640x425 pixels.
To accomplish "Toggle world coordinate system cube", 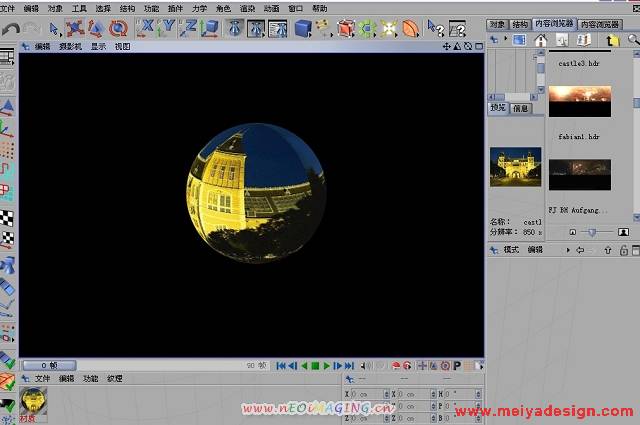I will [210, 29].
